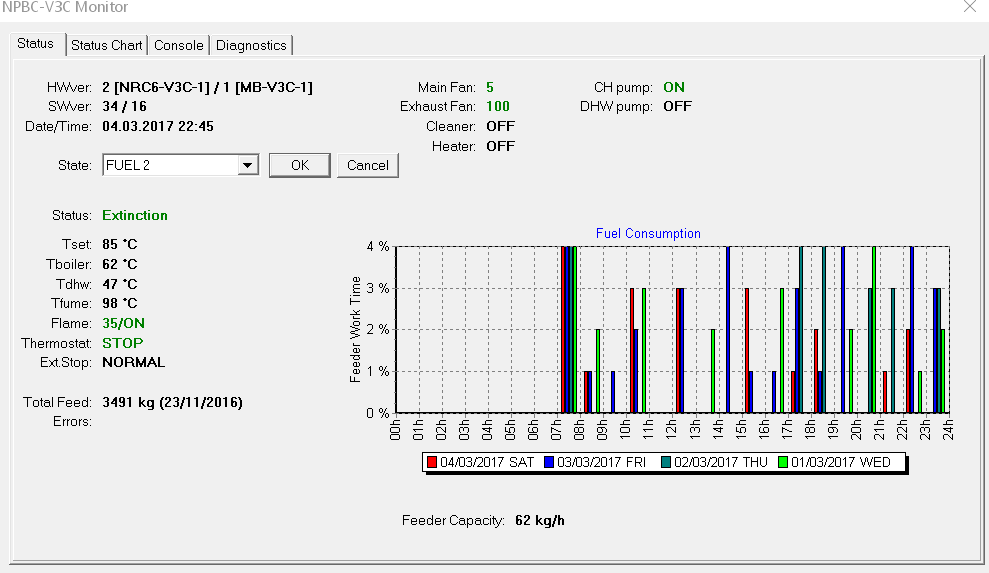Viewport: 989px width, 573px height.
Task: Click the Exhaust Fan value 100
Action: coord(498,106)
